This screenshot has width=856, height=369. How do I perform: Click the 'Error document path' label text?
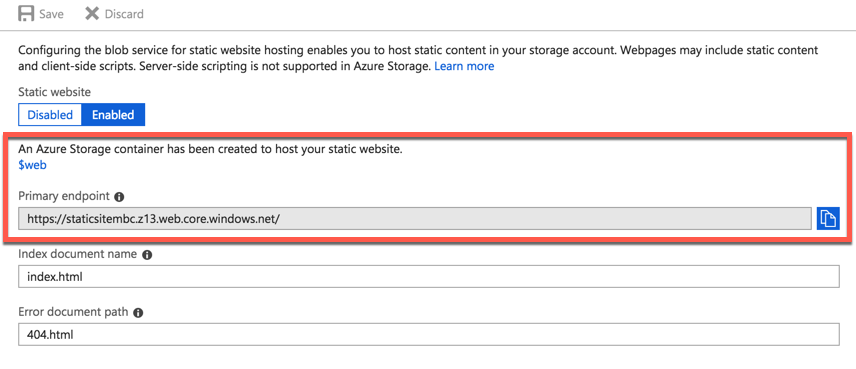coord(74,312)
